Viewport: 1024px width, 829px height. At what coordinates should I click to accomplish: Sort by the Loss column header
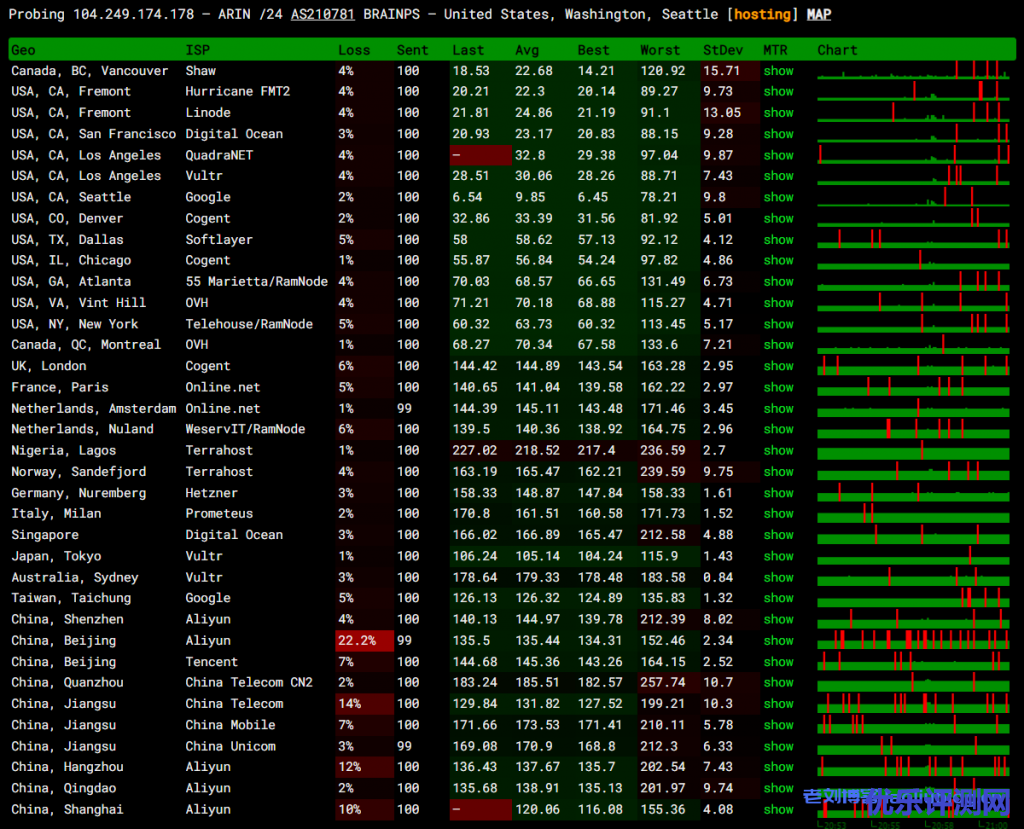click(x=353, y=50)
